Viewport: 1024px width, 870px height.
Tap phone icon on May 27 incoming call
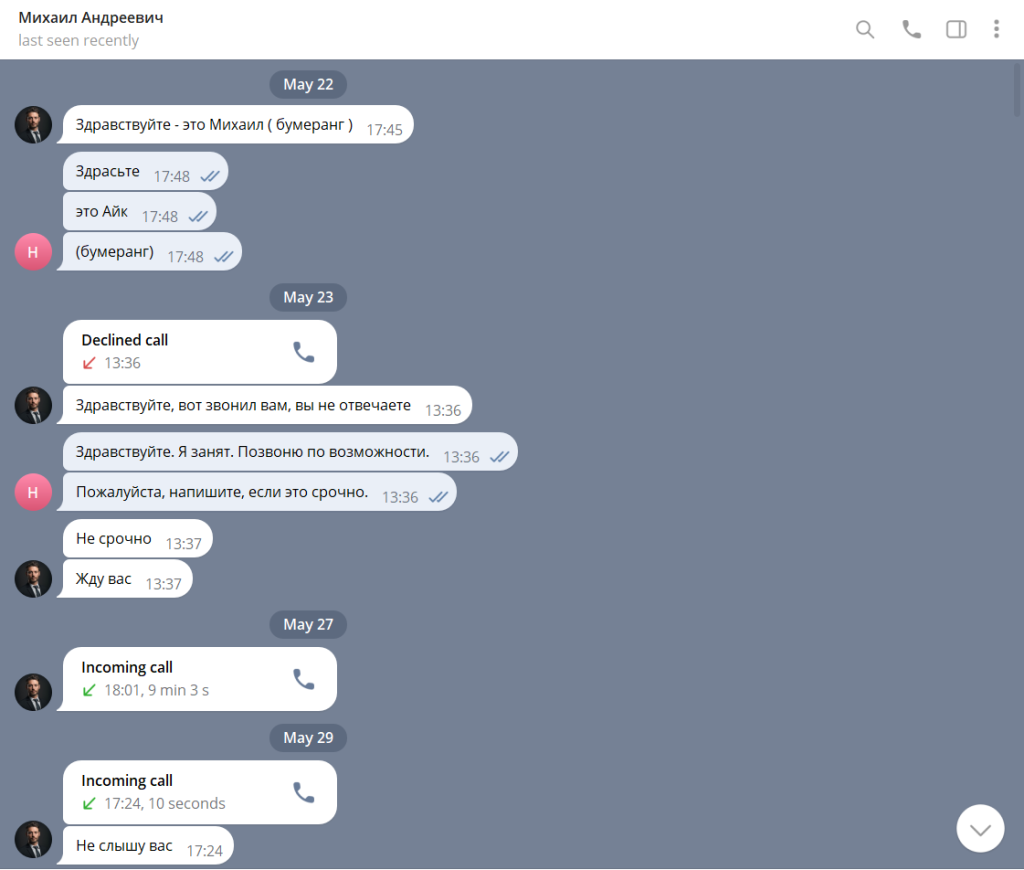pos(303,679)
